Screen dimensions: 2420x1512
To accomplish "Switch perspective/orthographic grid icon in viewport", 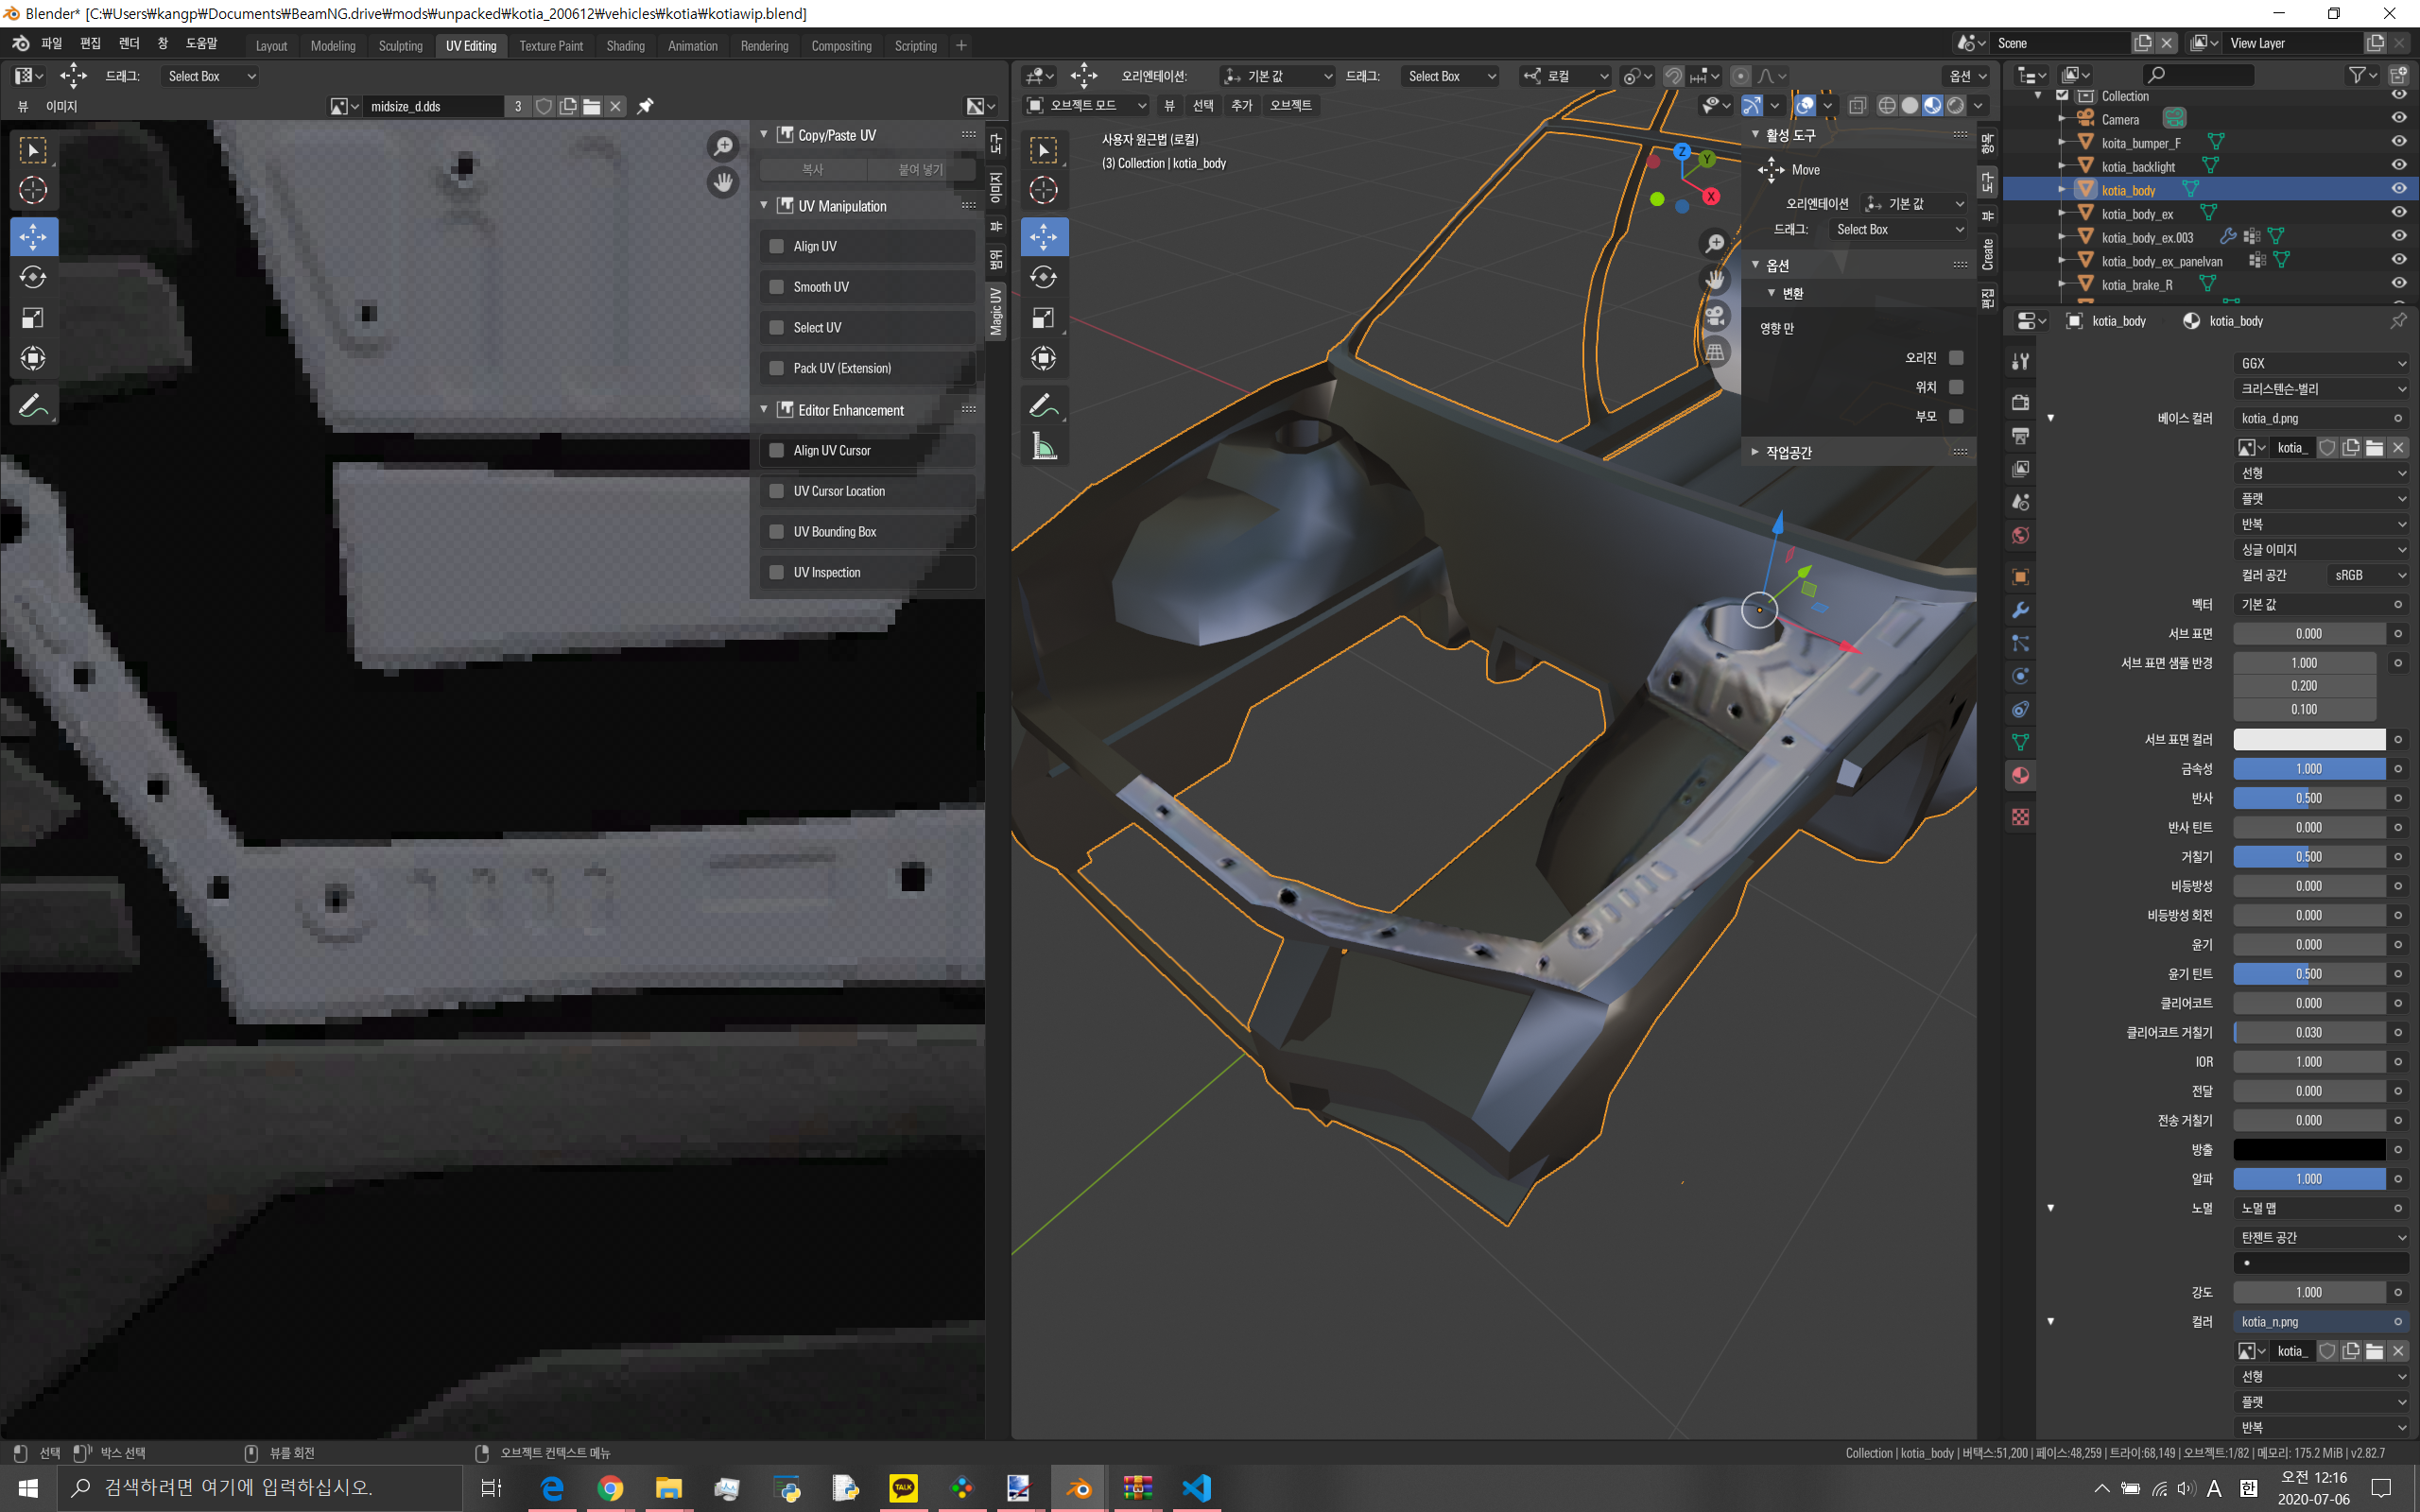I will click(x=1715, y=352).
